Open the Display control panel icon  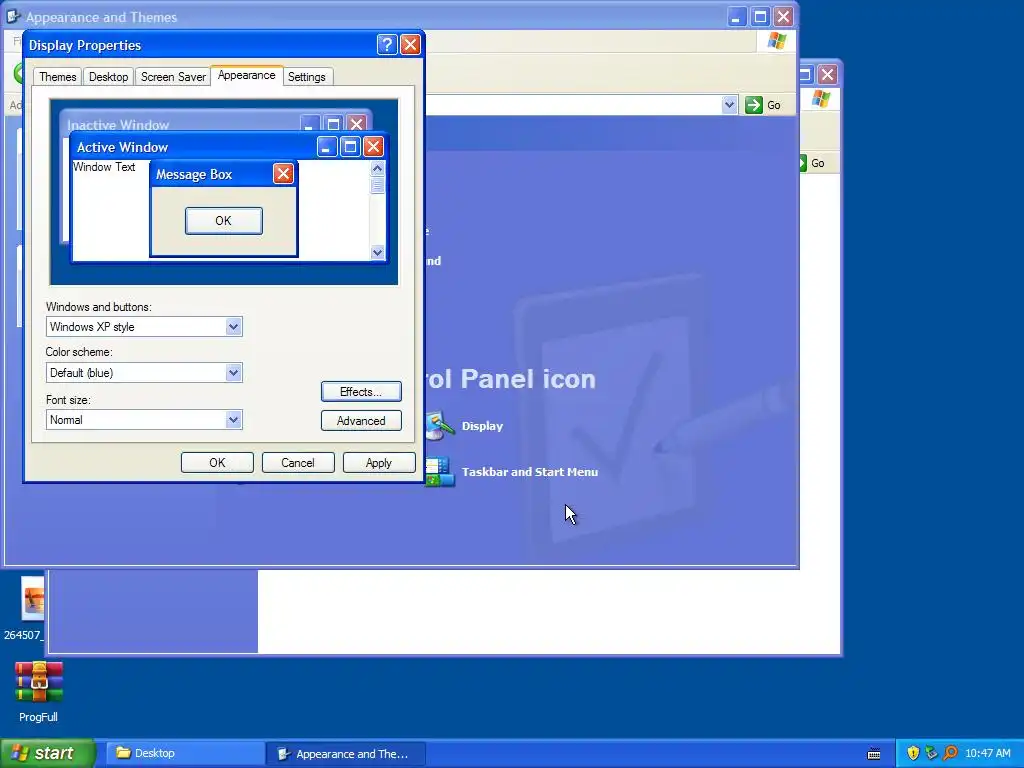(x=440, y=426)
